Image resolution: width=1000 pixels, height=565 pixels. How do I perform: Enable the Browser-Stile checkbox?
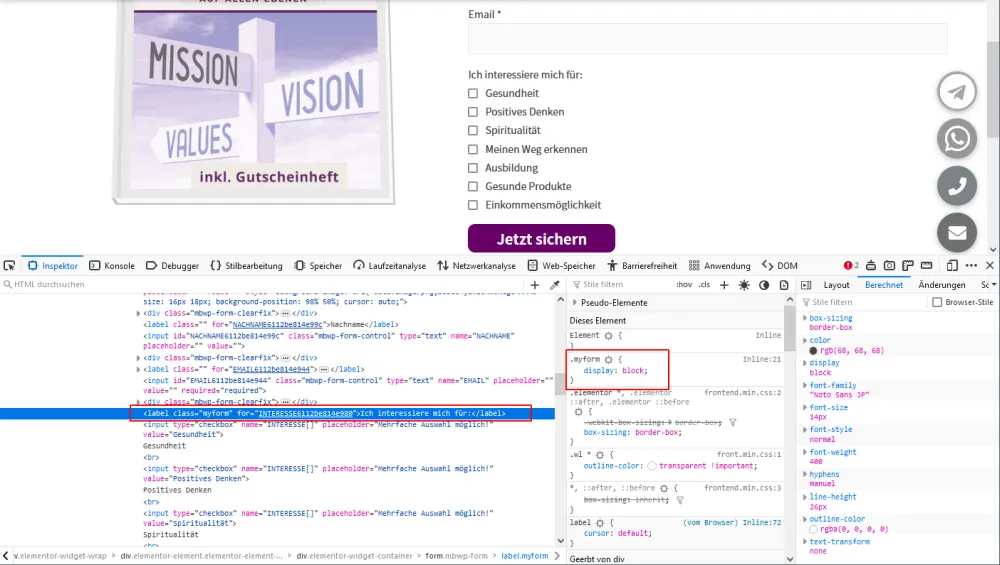pos(937,302)
